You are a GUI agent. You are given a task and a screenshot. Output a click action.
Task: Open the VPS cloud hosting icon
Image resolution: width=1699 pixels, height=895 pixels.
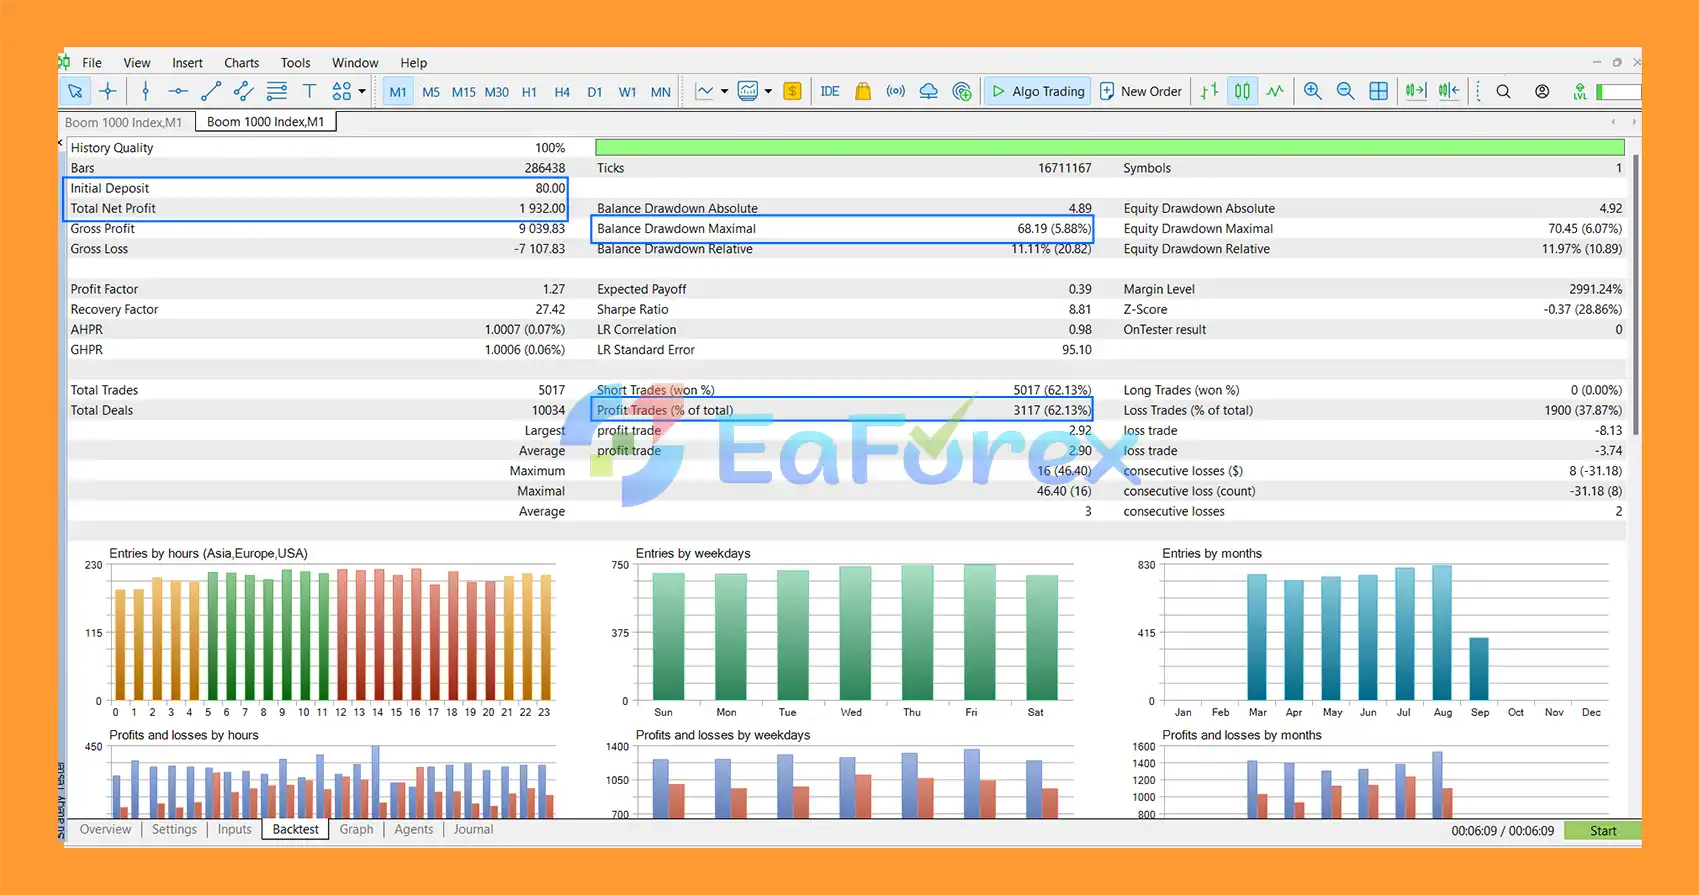(929, 91)
